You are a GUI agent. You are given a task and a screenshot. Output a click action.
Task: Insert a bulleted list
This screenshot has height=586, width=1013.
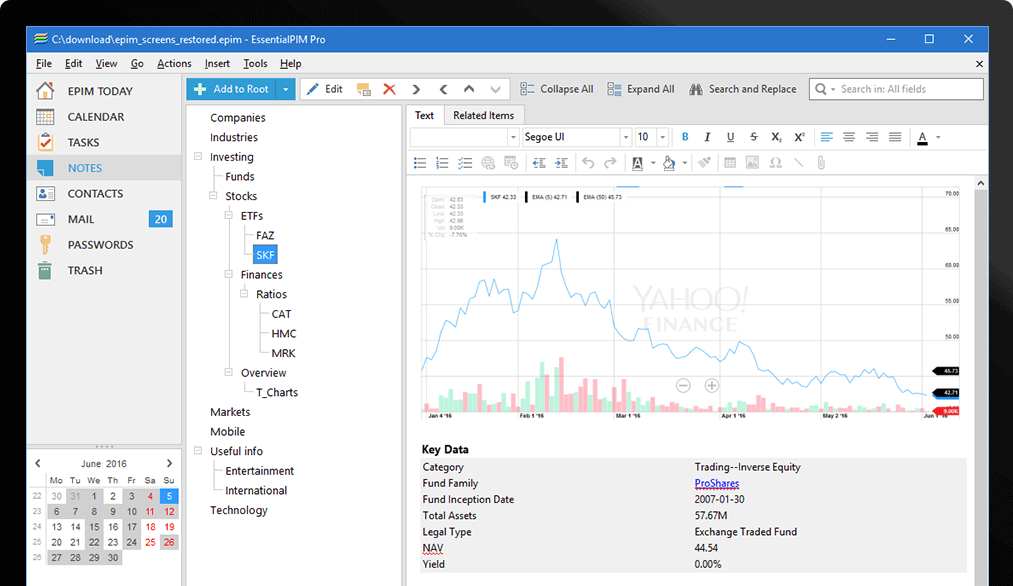[x=420, y=163]
